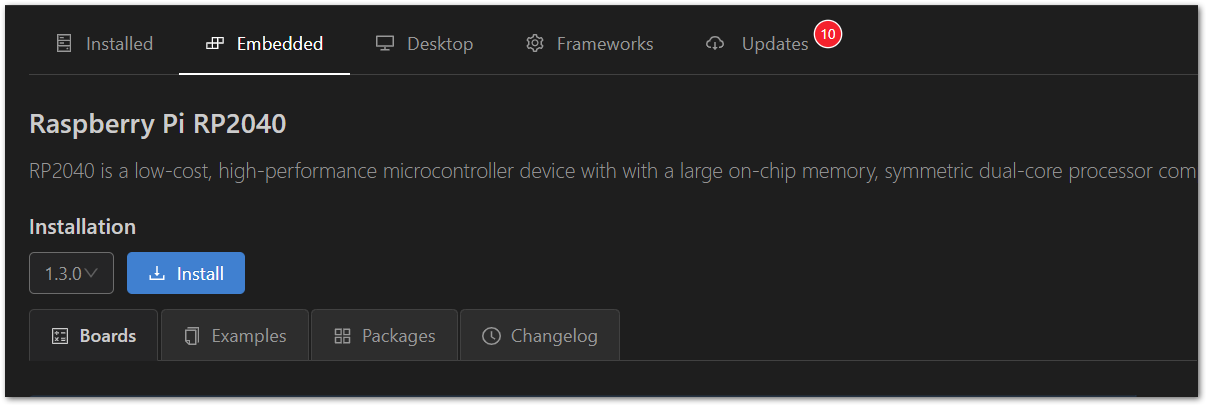Show the Packages tab
1207x406 pixels.
click(x=385, y=336)
